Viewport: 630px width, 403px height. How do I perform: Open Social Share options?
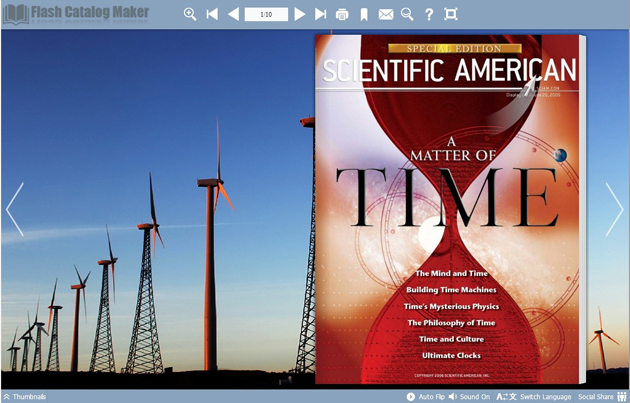(602, 397)
